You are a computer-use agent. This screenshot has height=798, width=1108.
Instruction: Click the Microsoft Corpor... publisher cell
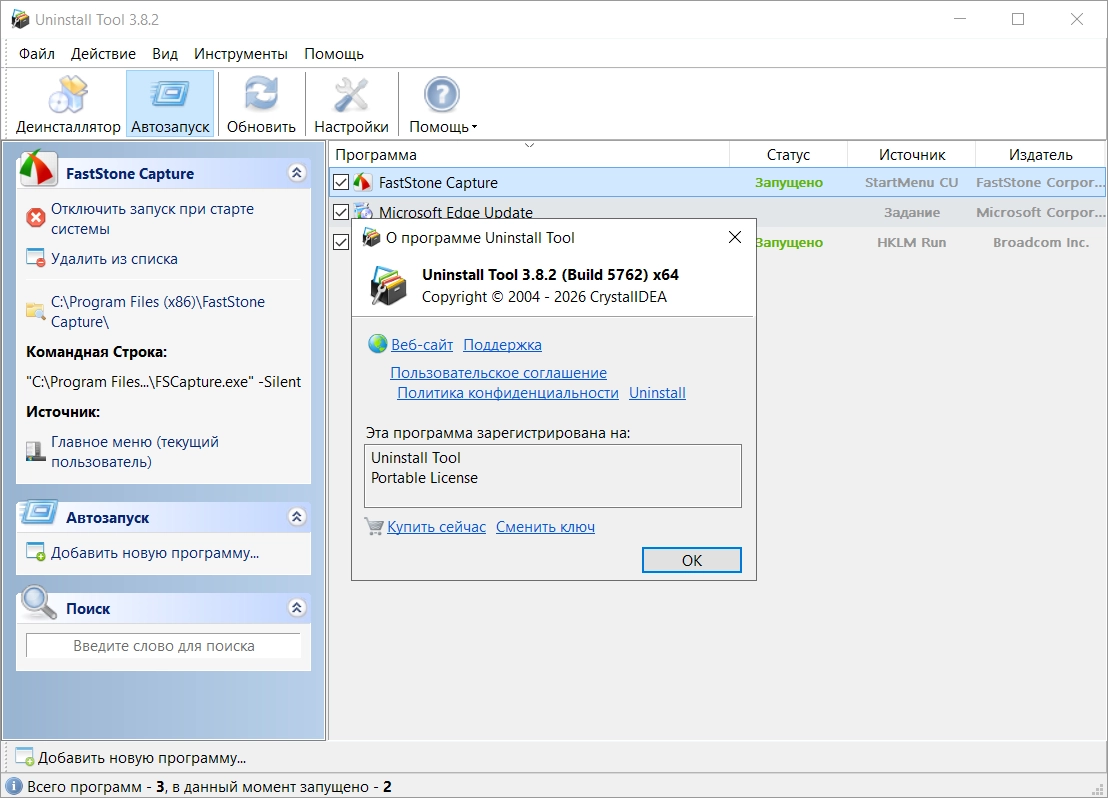1040,212
